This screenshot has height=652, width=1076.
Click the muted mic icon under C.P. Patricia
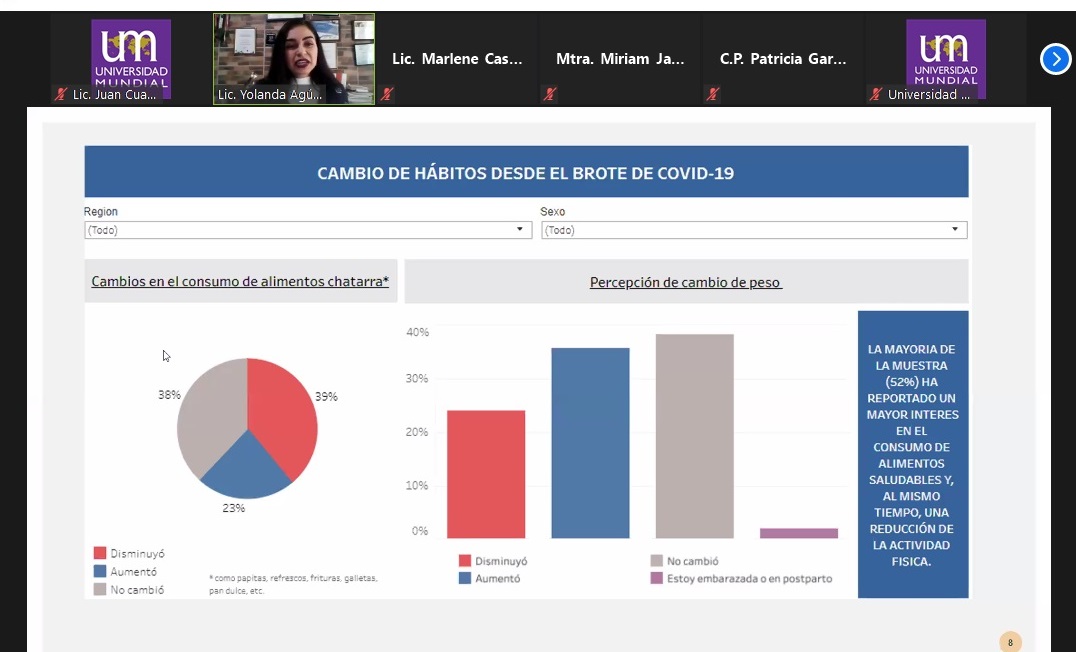[712, 95]
